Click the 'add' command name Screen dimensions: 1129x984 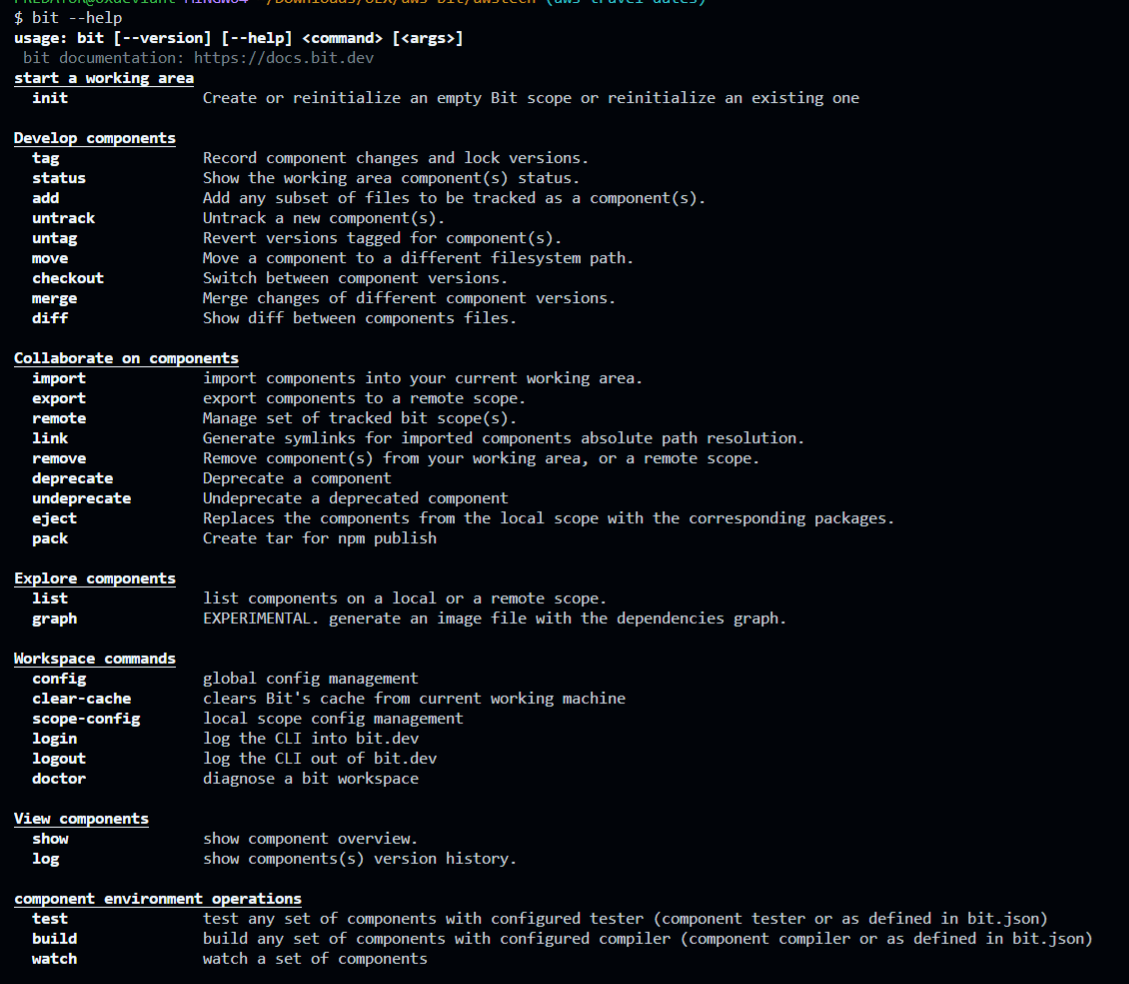(x=45, y=198)
